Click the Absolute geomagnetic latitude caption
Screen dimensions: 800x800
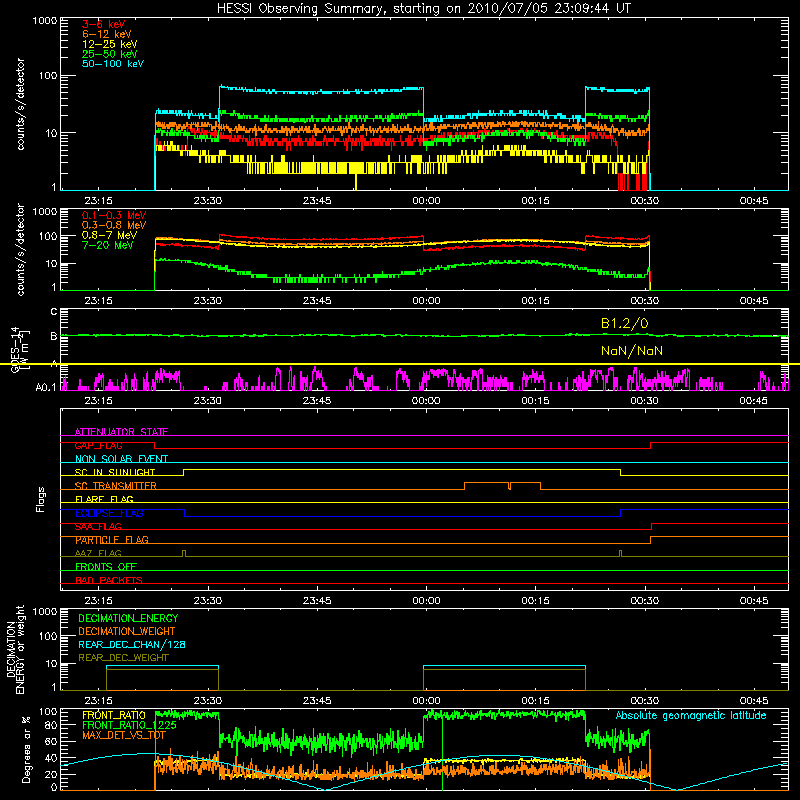click(691, 716)
